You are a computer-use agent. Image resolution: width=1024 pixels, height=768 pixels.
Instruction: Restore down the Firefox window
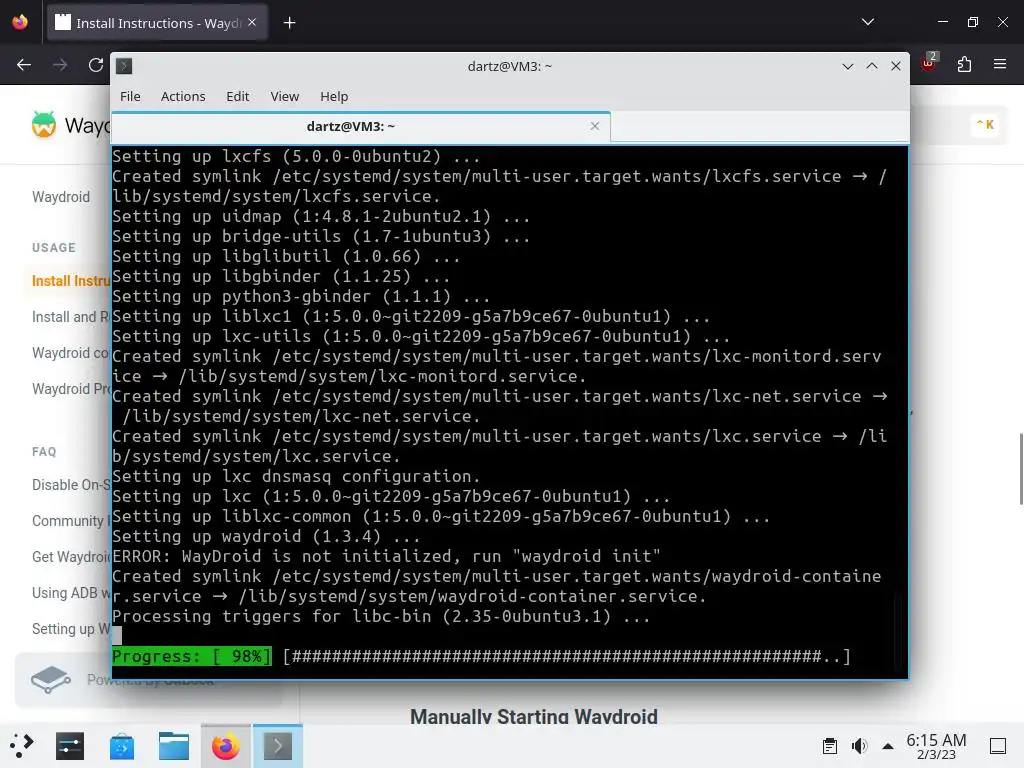tap(972, 22)
